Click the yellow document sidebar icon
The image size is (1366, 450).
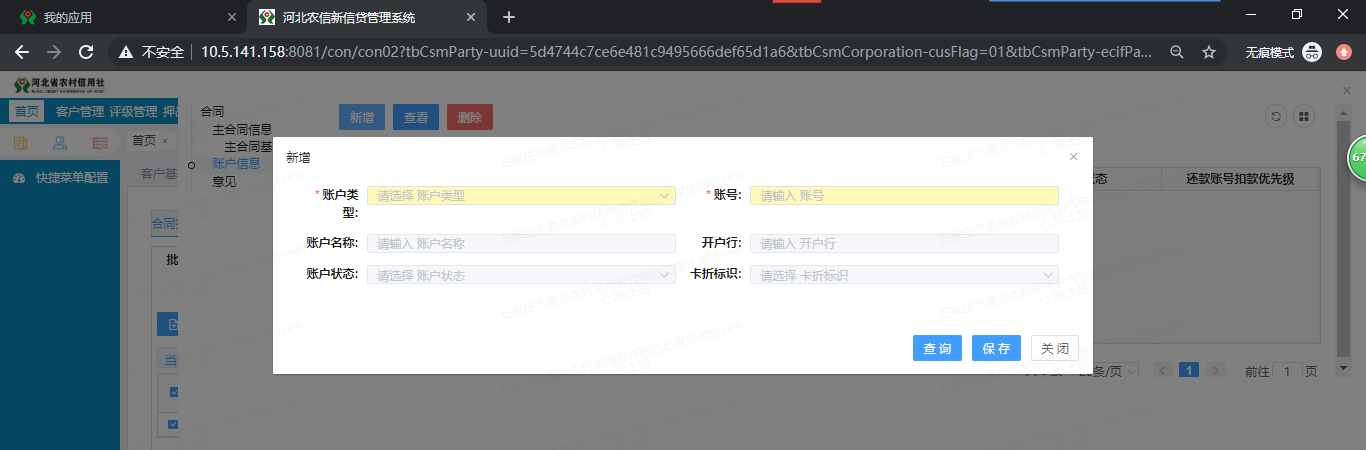tap(20, 143)
